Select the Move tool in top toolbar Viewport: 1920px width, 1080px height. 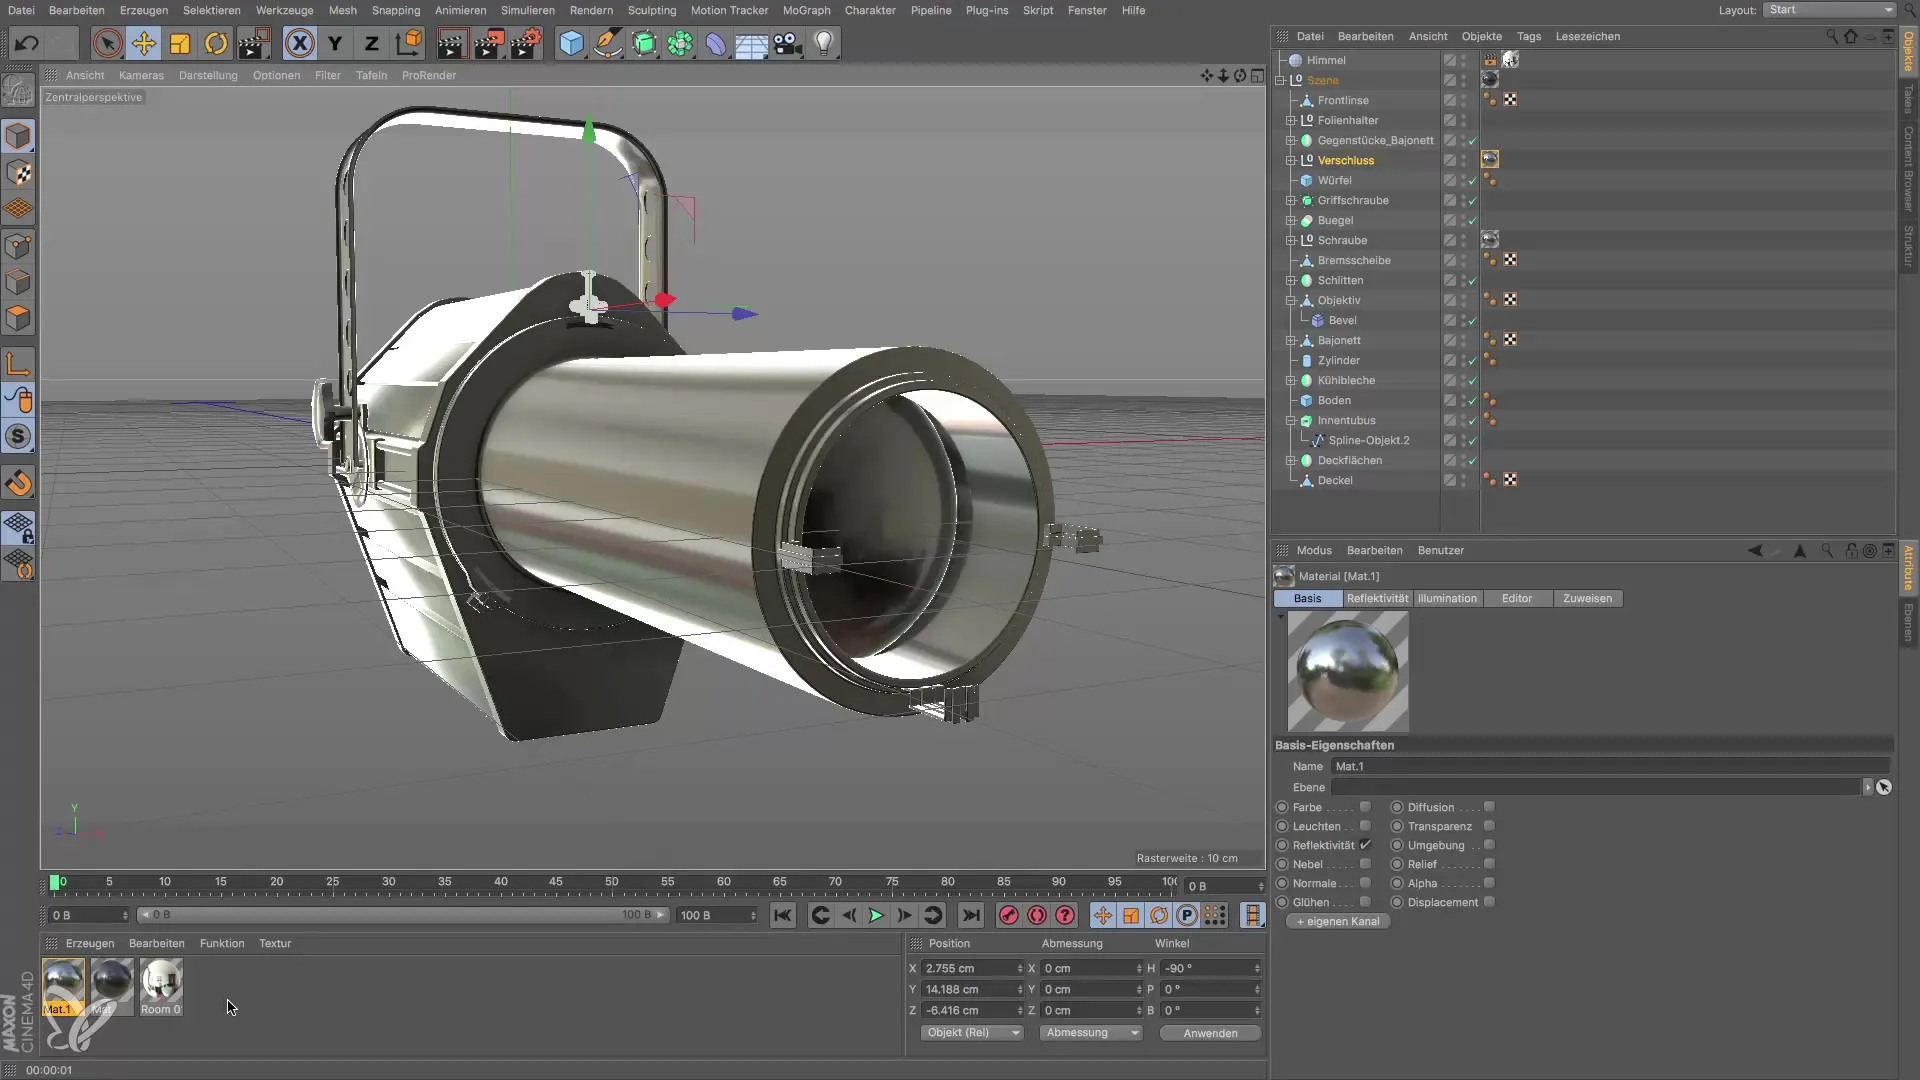(144, 43)
